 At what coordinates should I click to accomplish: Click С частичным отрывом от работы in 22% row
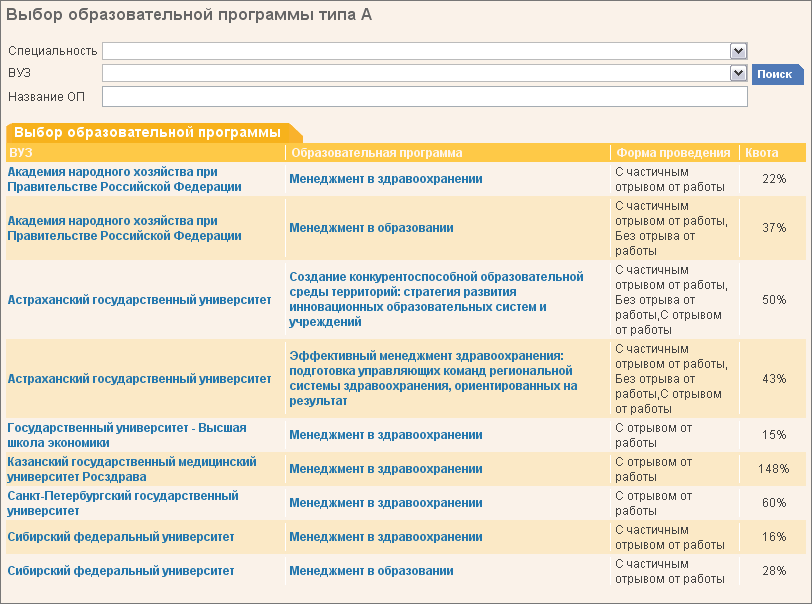pos(670,179)
